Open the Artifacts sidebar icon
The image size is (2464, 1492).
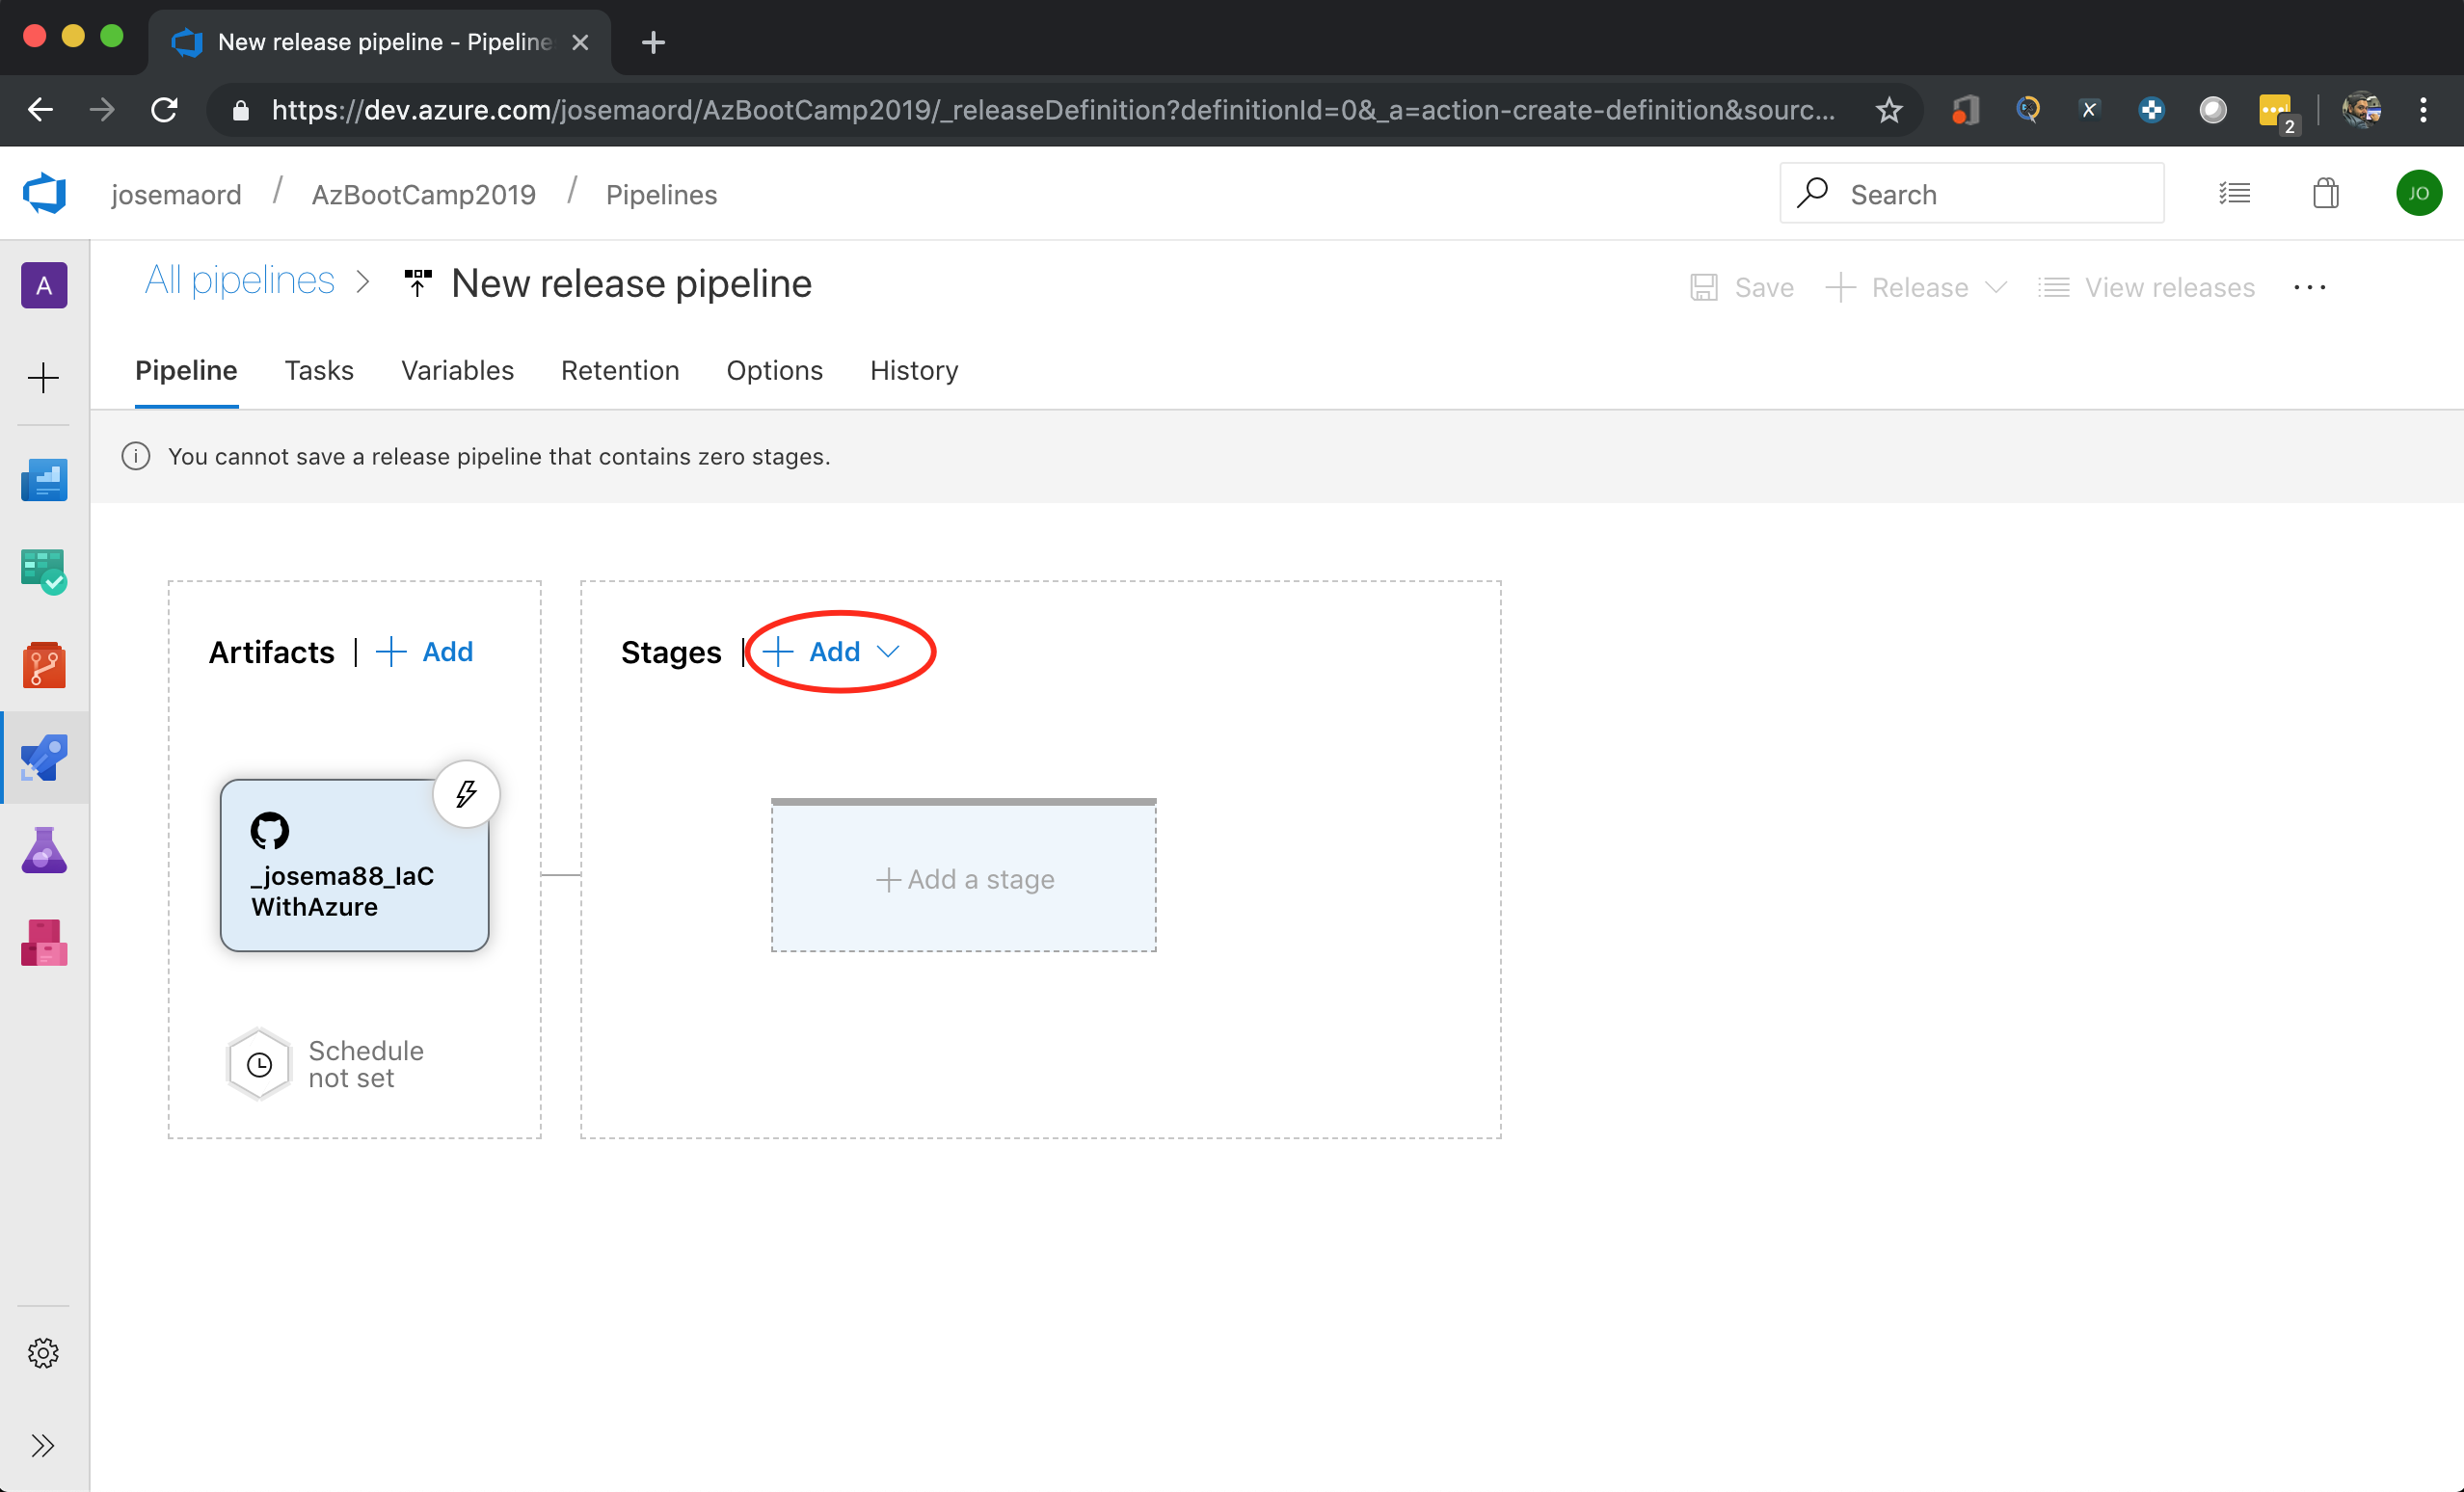[44, 943]
